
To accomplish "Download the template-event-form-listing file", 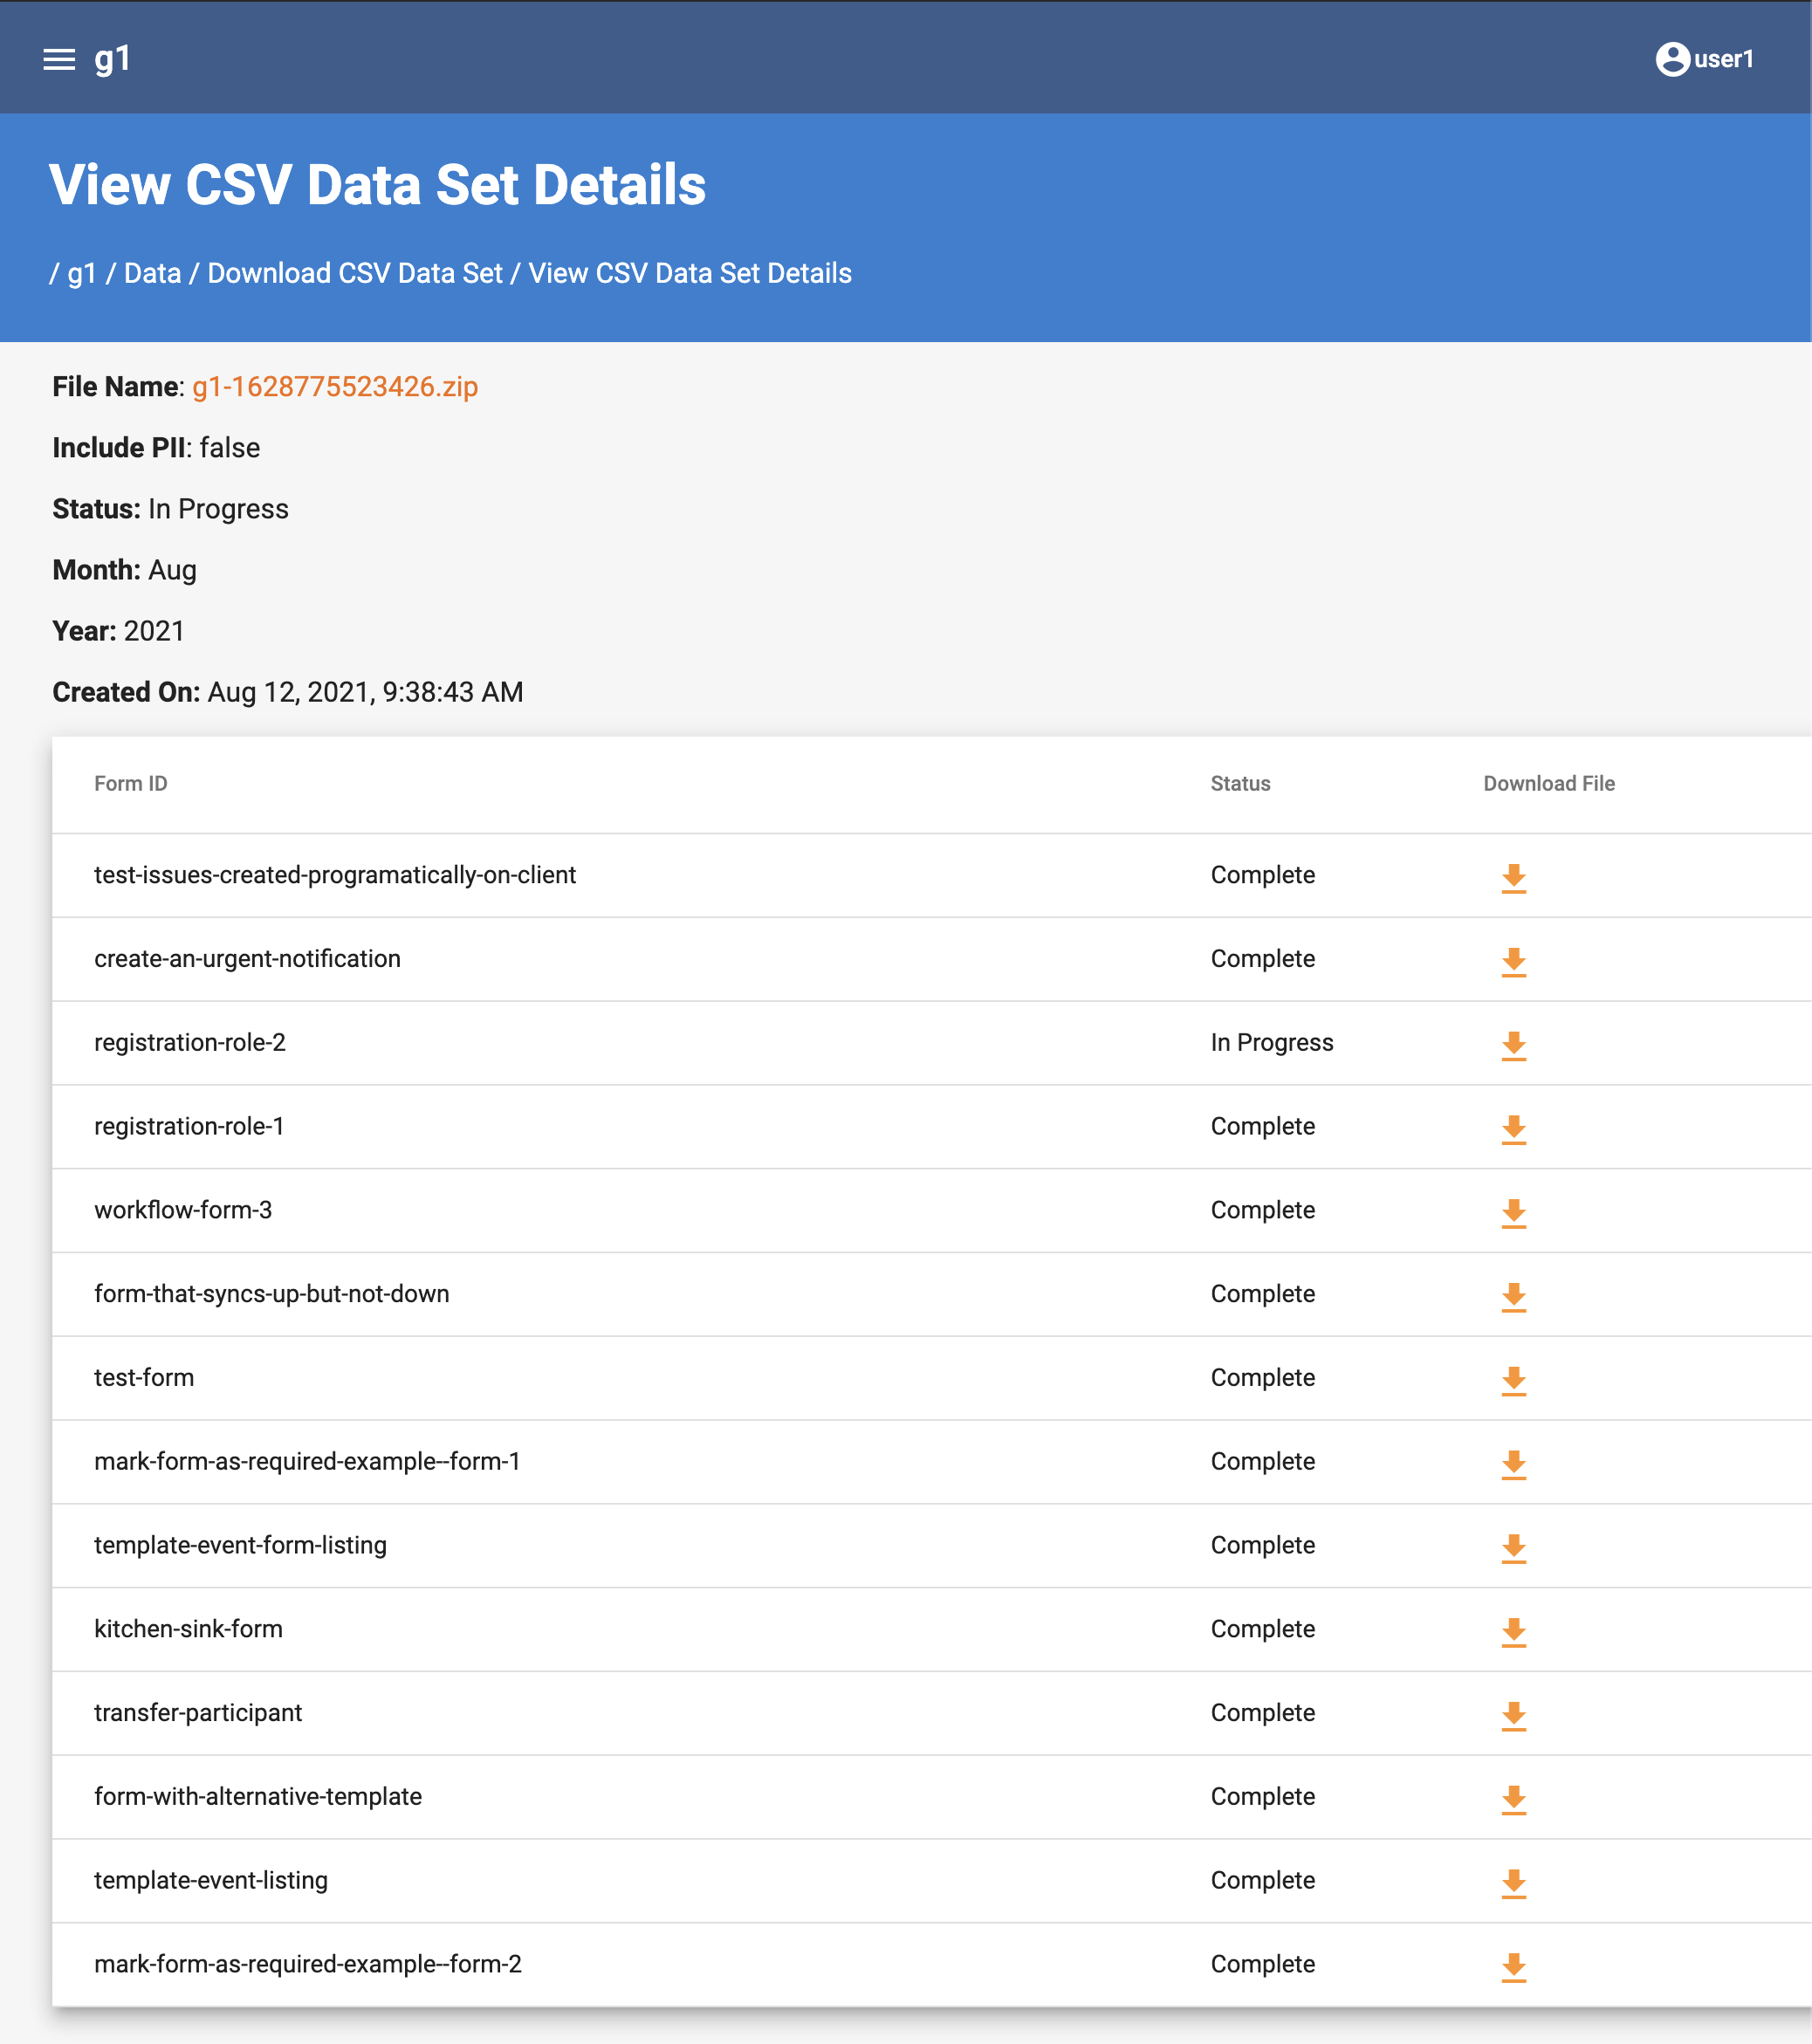I will [x=1514, y=1549].
